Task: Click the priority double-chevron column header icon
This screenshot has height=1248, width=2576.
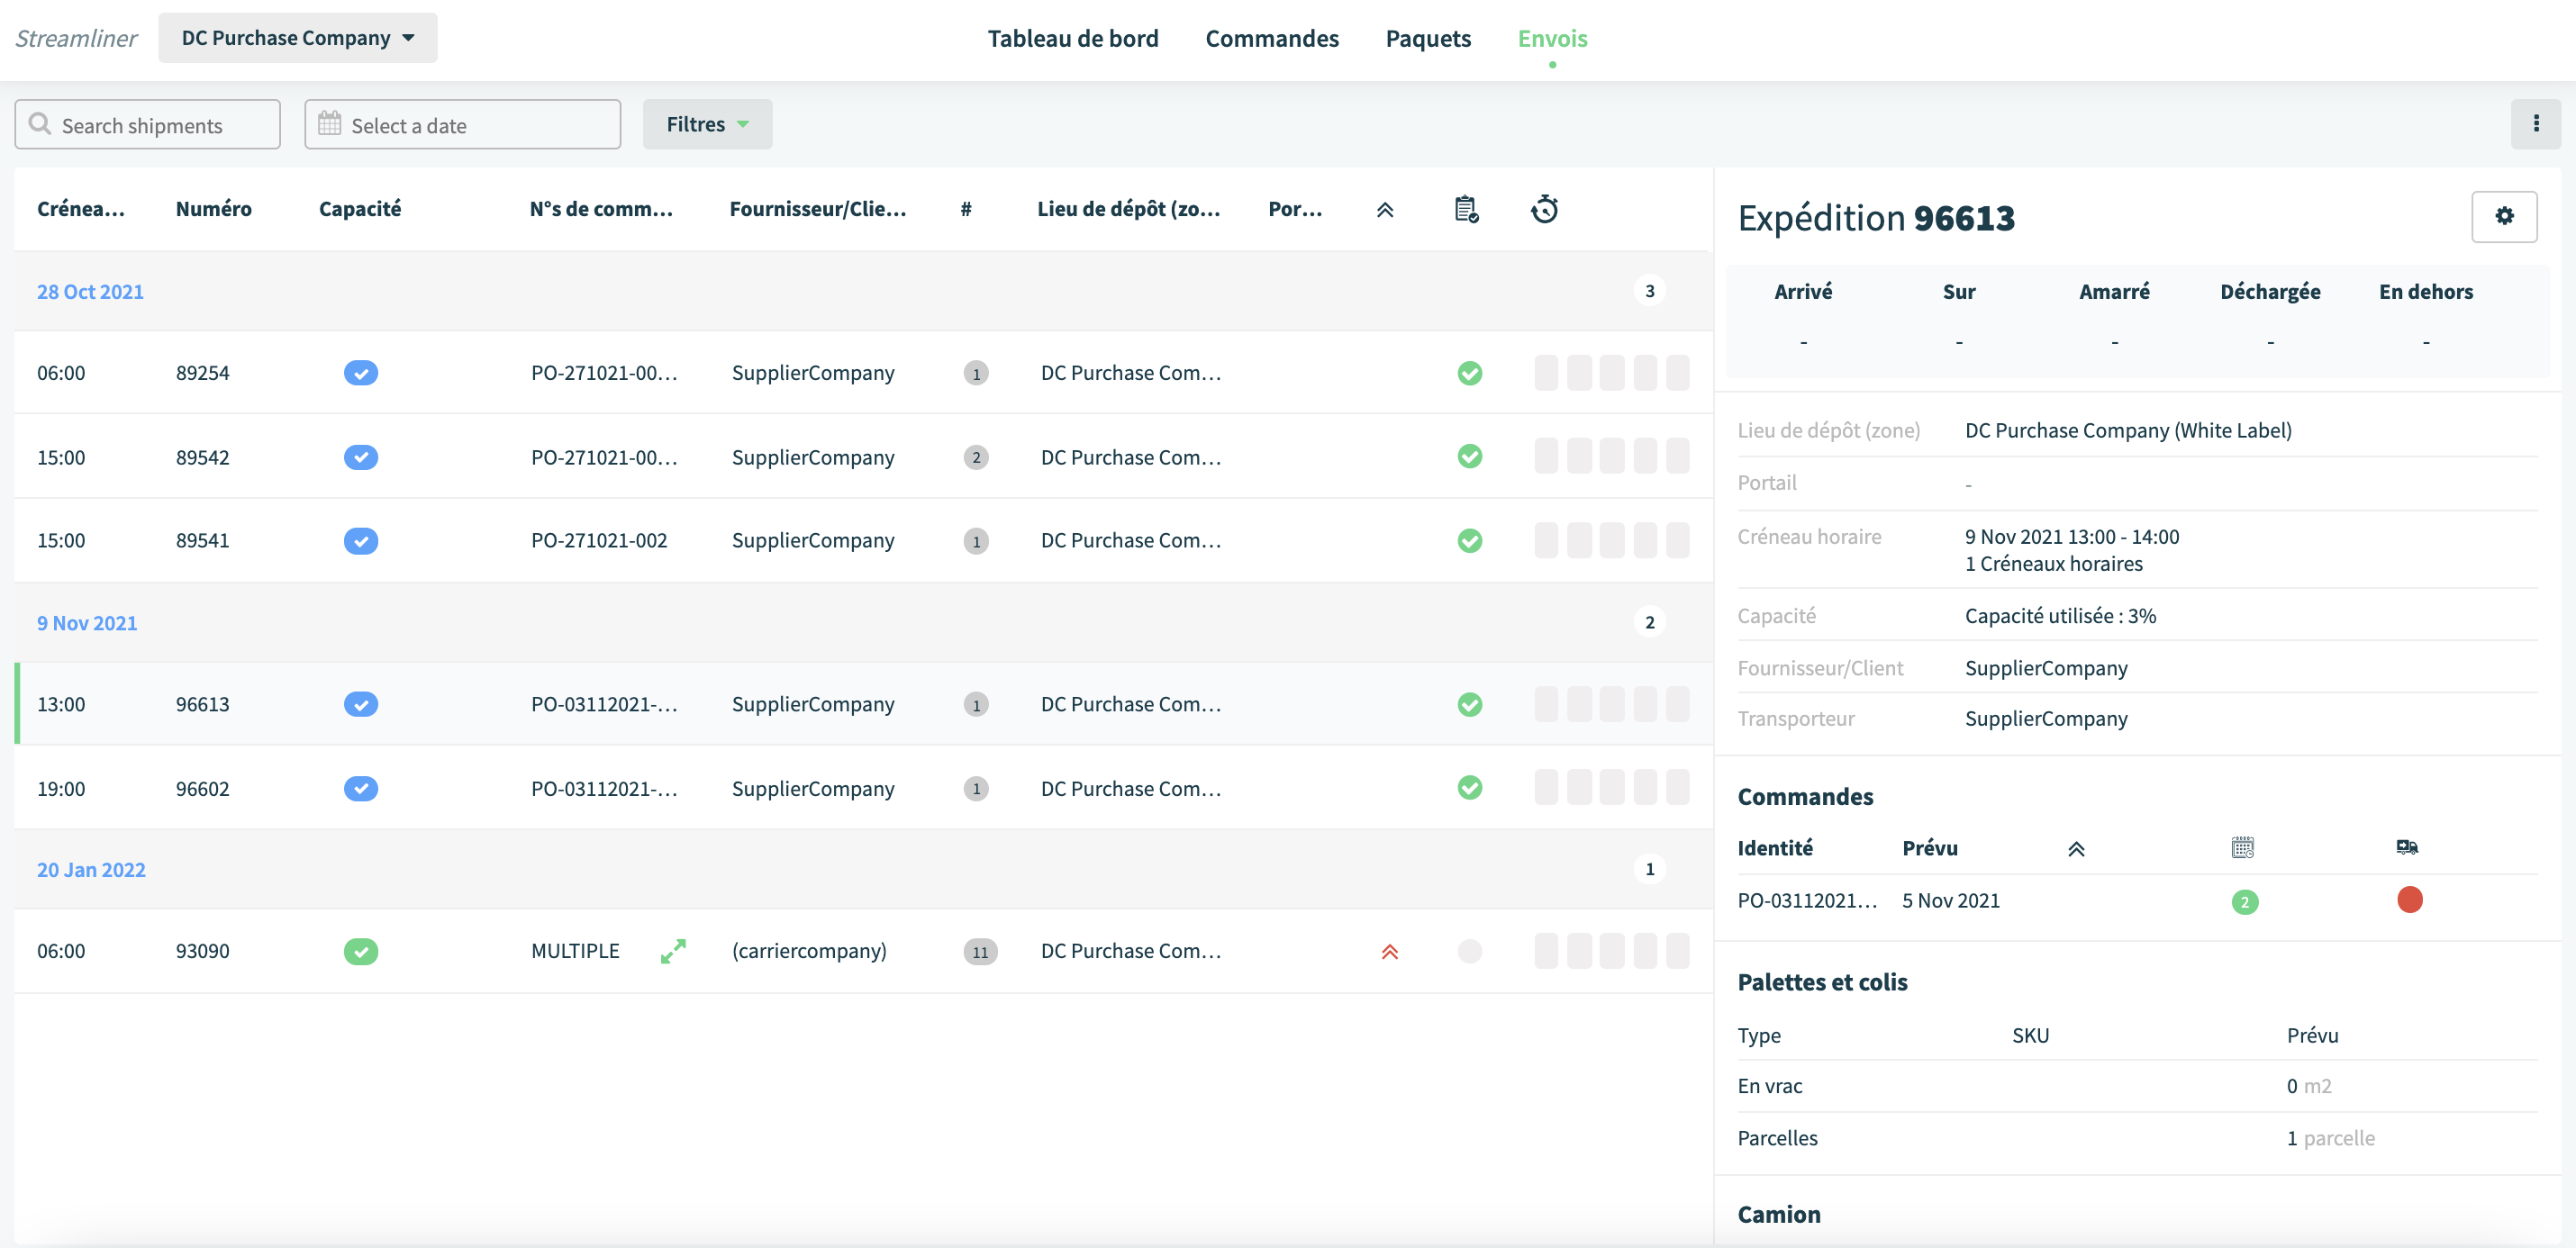Action: [1385, 209]
